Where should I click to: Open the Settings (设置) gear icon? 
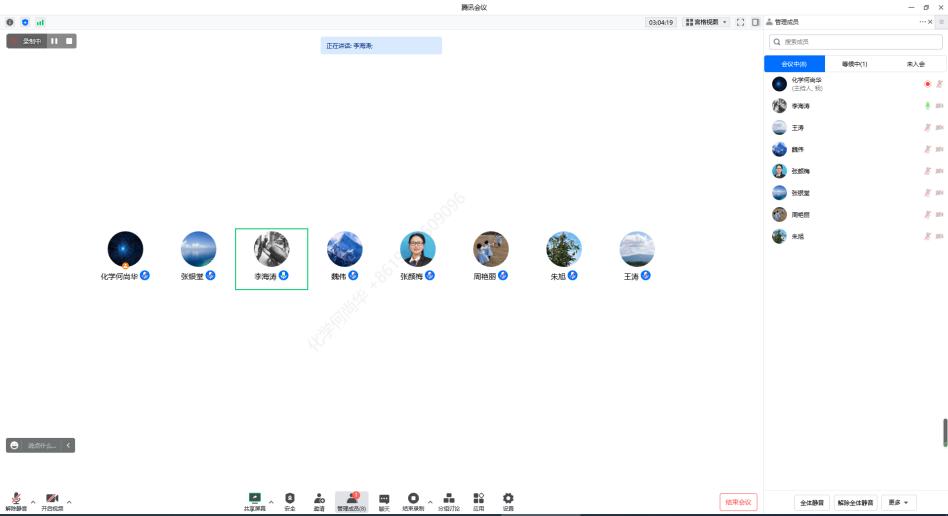coord(508,498)
